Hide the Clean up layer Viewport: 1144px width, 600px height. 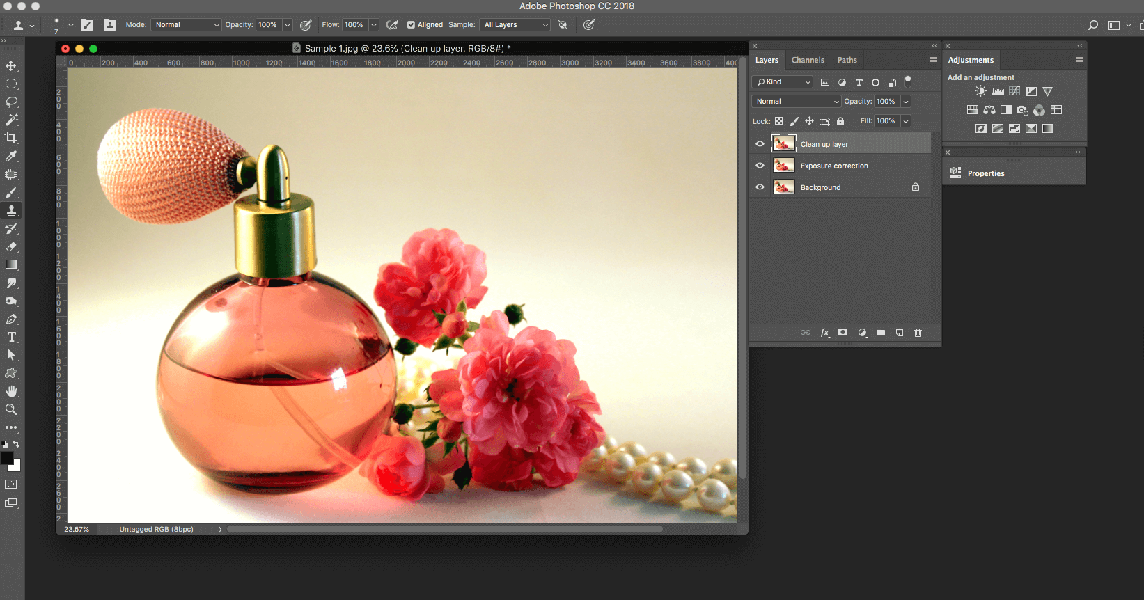[x=760, y=144]
